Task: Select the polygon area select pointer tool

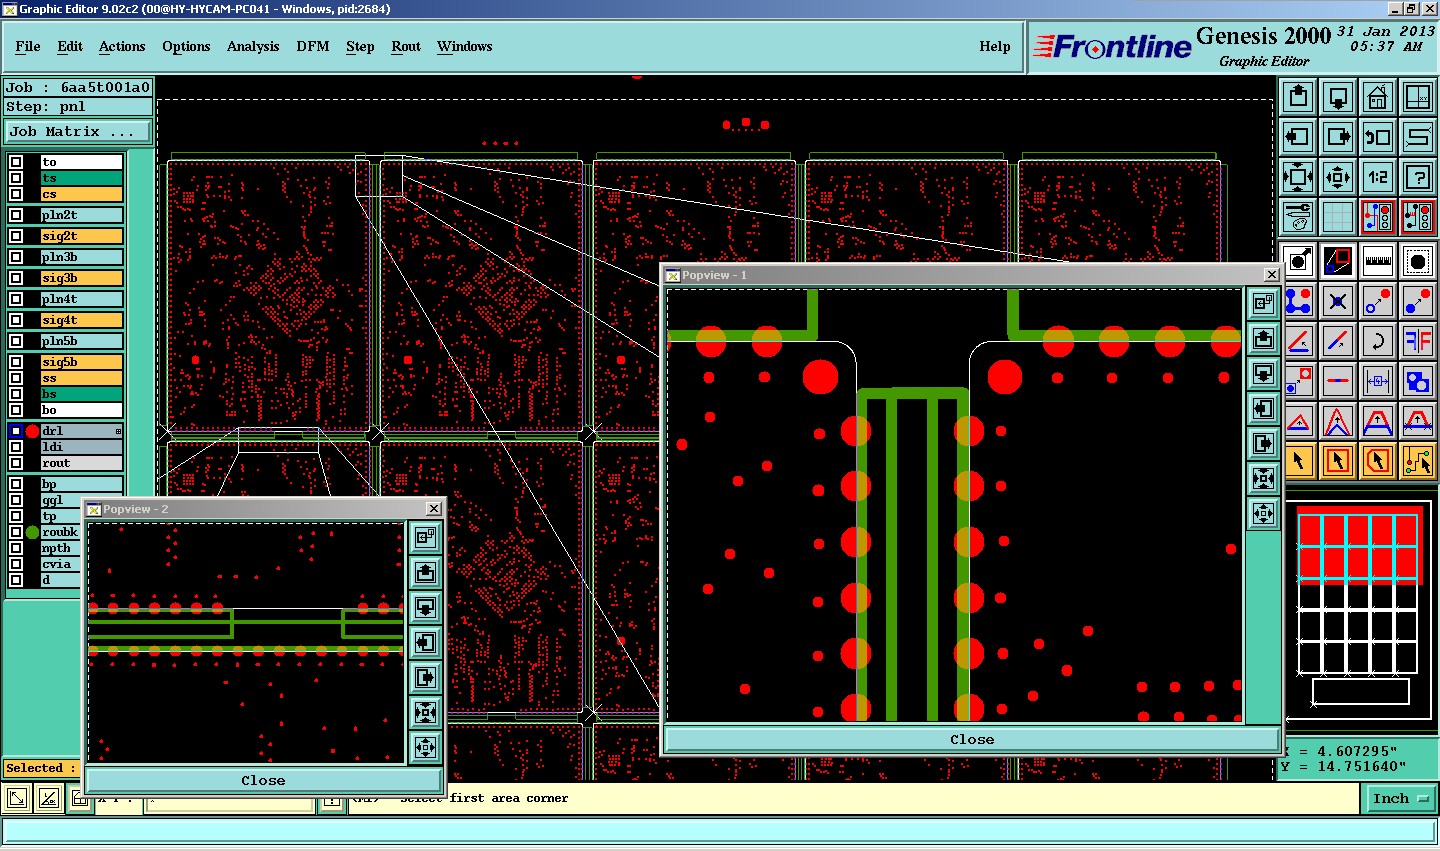Action: [x=1378, y=461]
